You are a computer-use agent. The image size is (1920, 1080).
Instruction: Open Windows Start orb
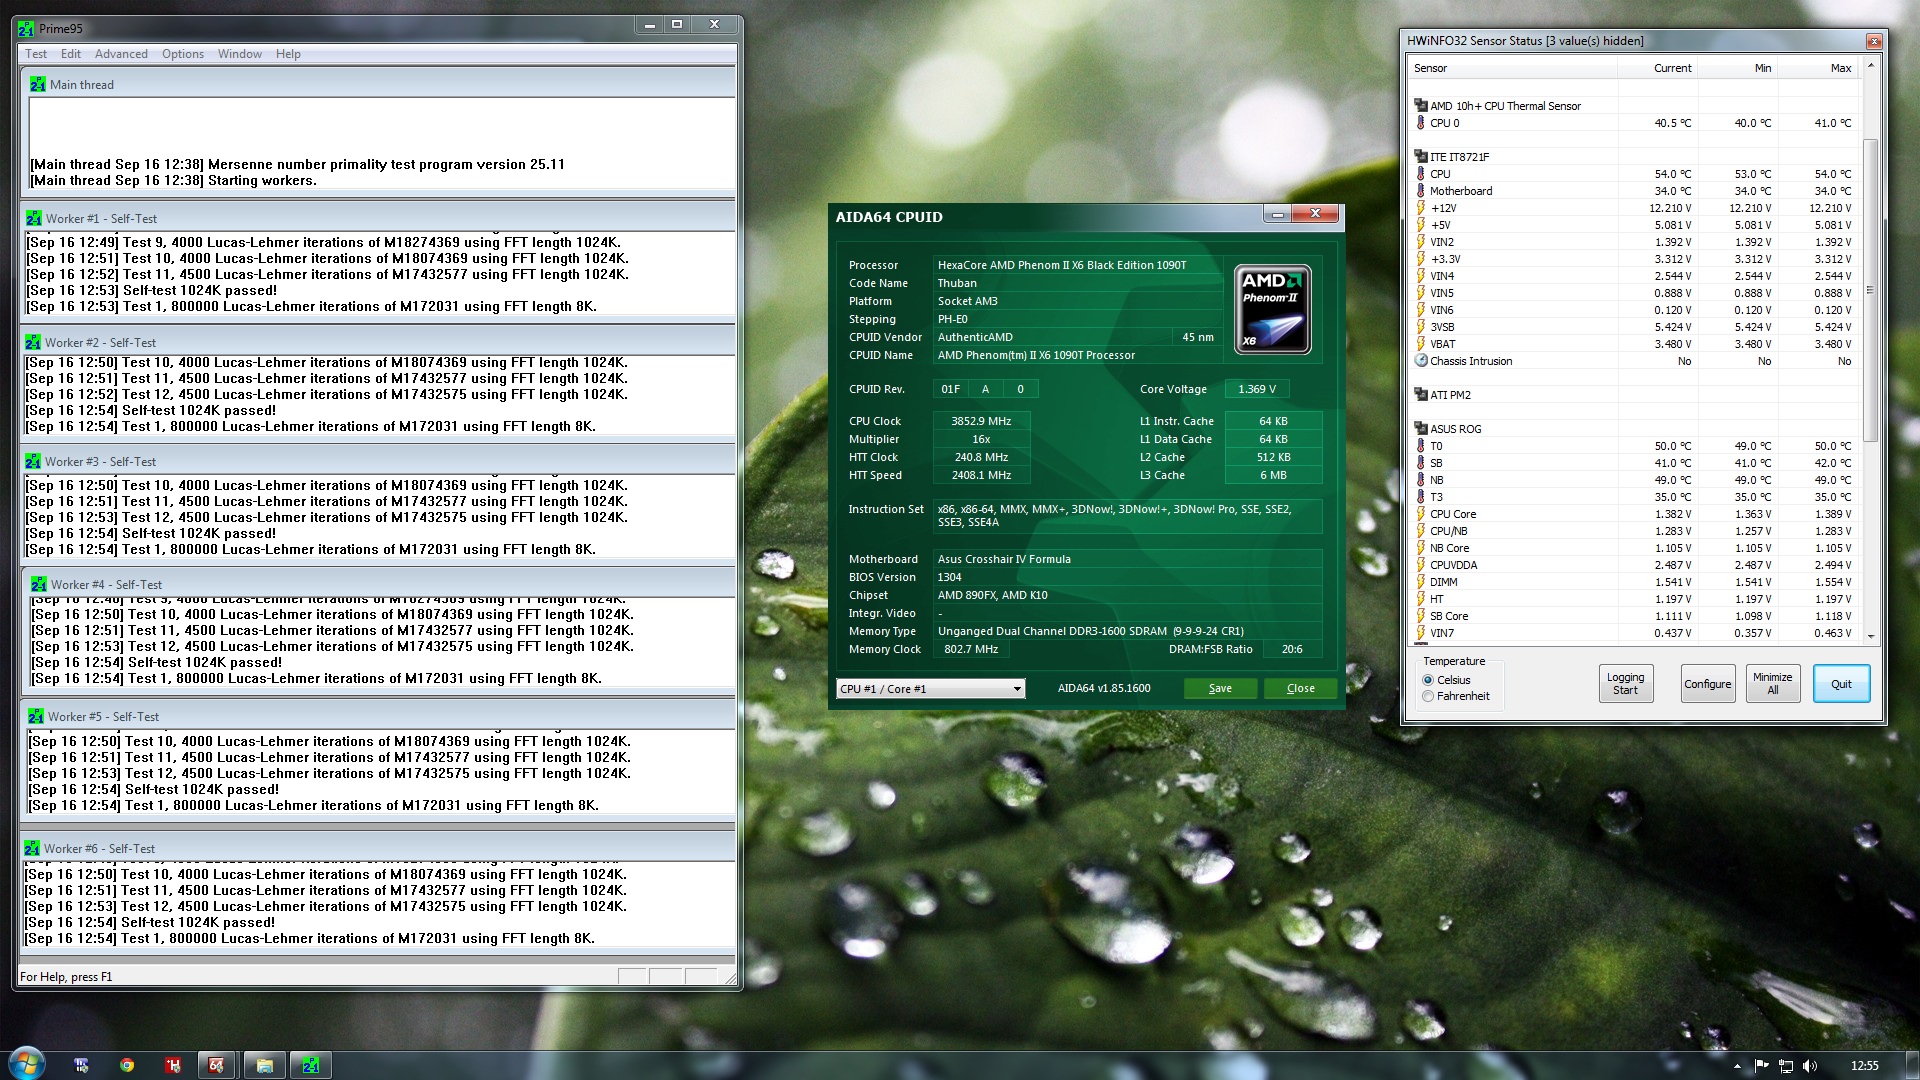click(27, 1064)
